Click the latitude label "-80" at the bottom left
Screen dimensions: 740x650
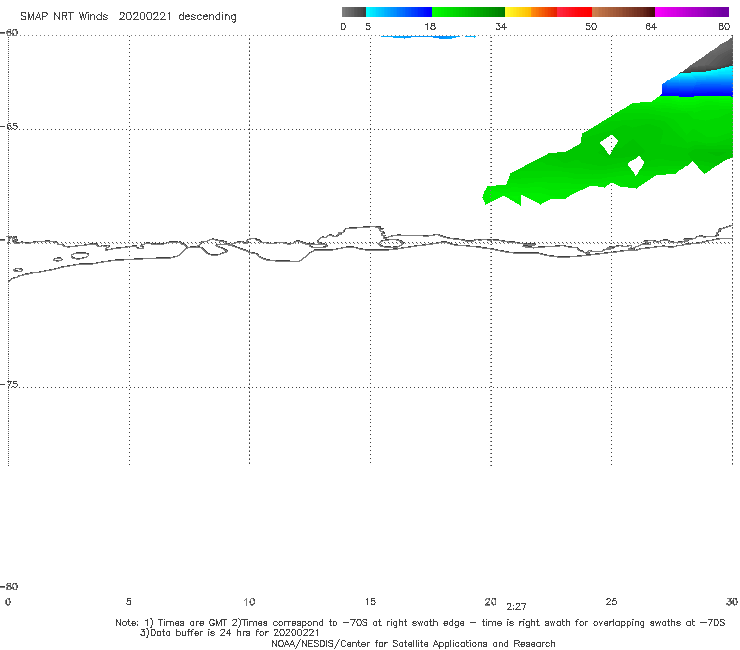pyautogui.click(x=9, y=587)
